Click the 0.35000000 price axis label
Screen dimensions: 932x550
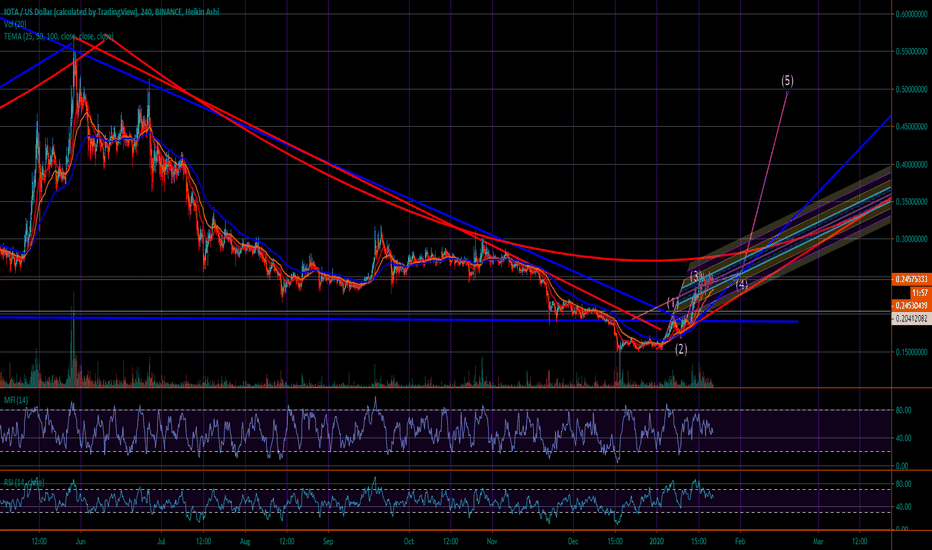coord(911,202)
